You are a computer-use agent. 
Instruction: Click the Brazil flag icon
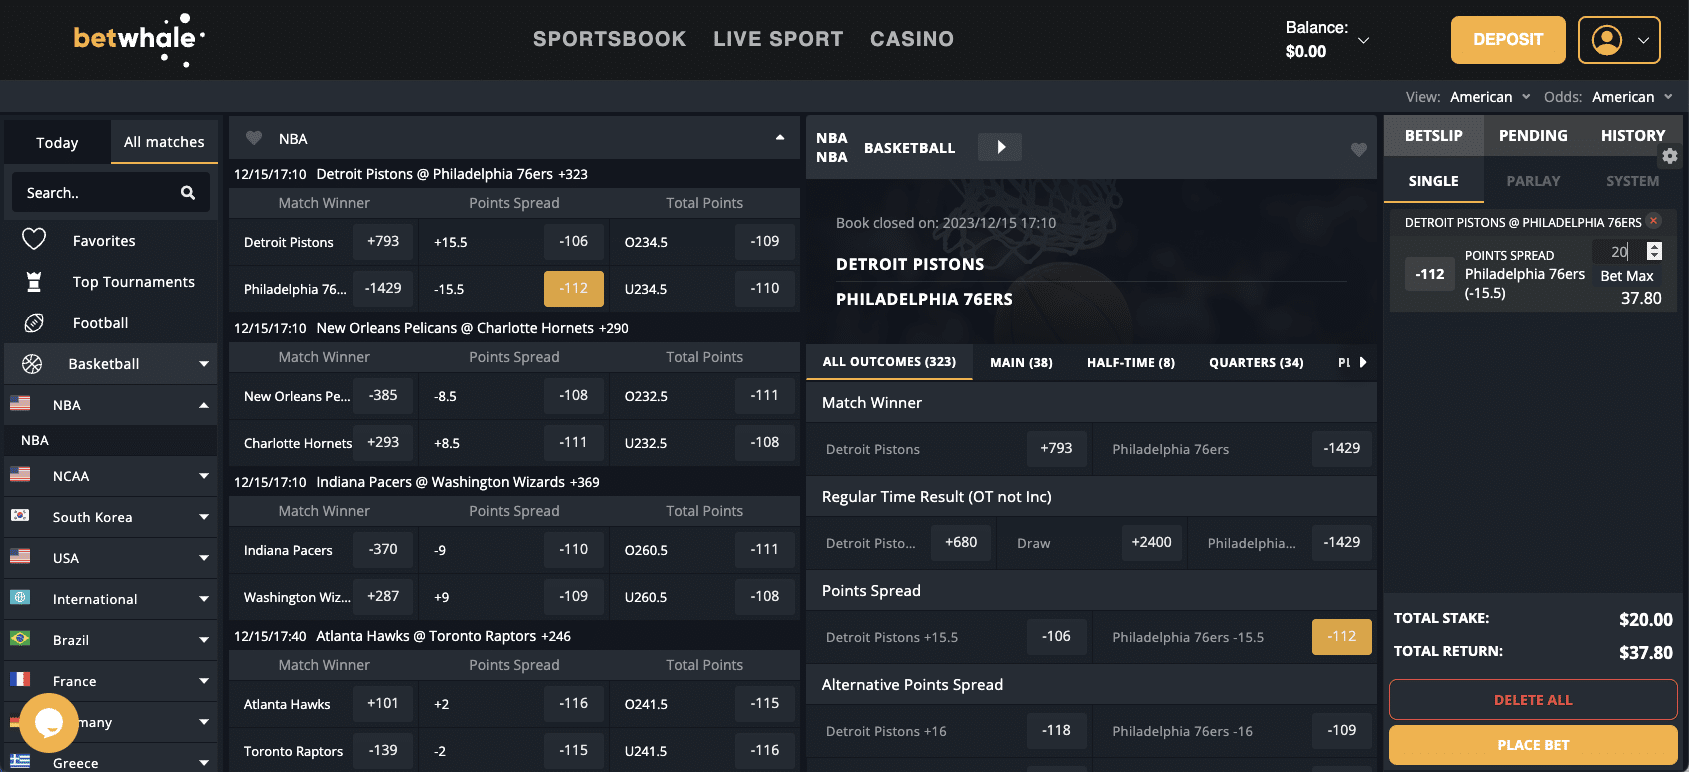coord(20,639)
